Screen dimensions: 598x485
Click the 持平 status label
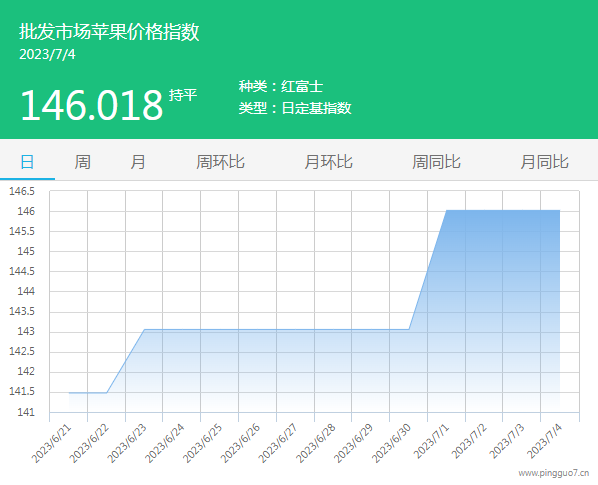point(183,95)
